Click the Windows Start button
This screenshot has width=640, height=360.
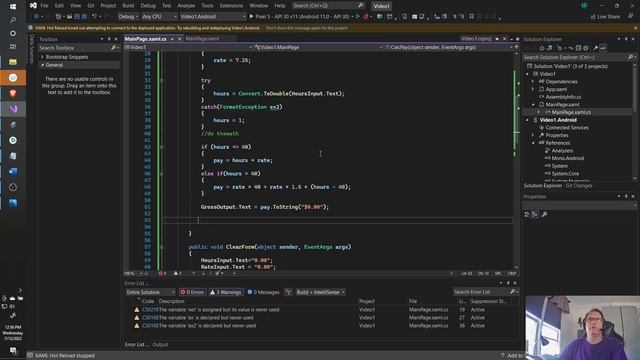click(13, 7)
